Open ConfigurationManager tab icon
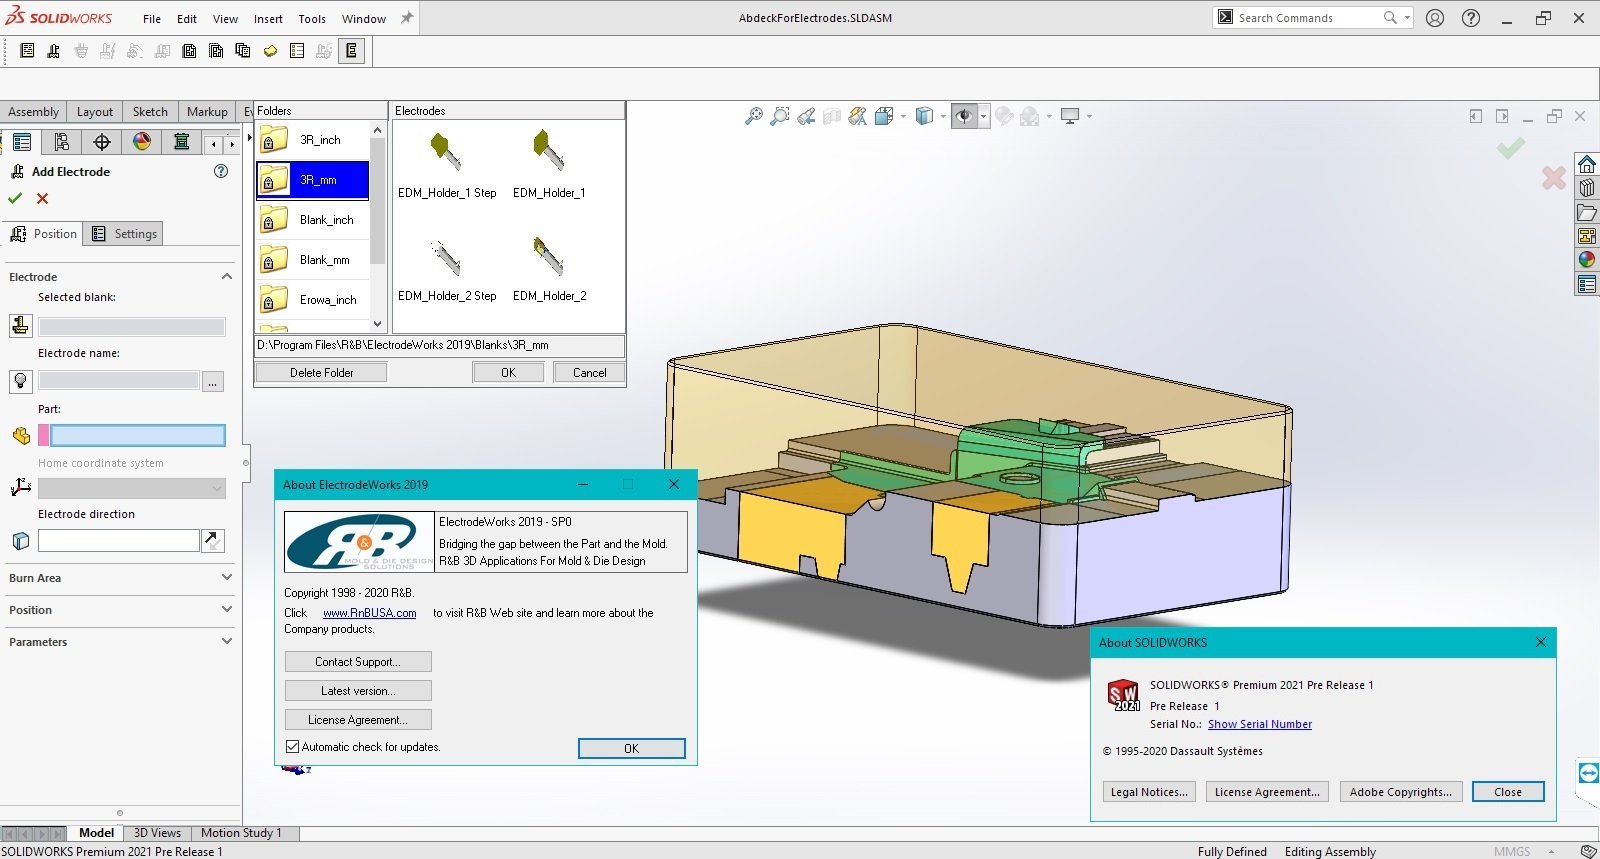Viewport: 1600px width, 859px height. click(62, 142)
